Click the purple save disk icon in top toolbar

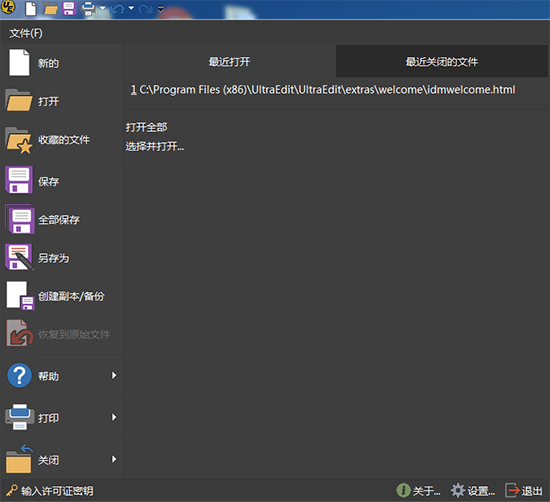click(x=69, y=8)
